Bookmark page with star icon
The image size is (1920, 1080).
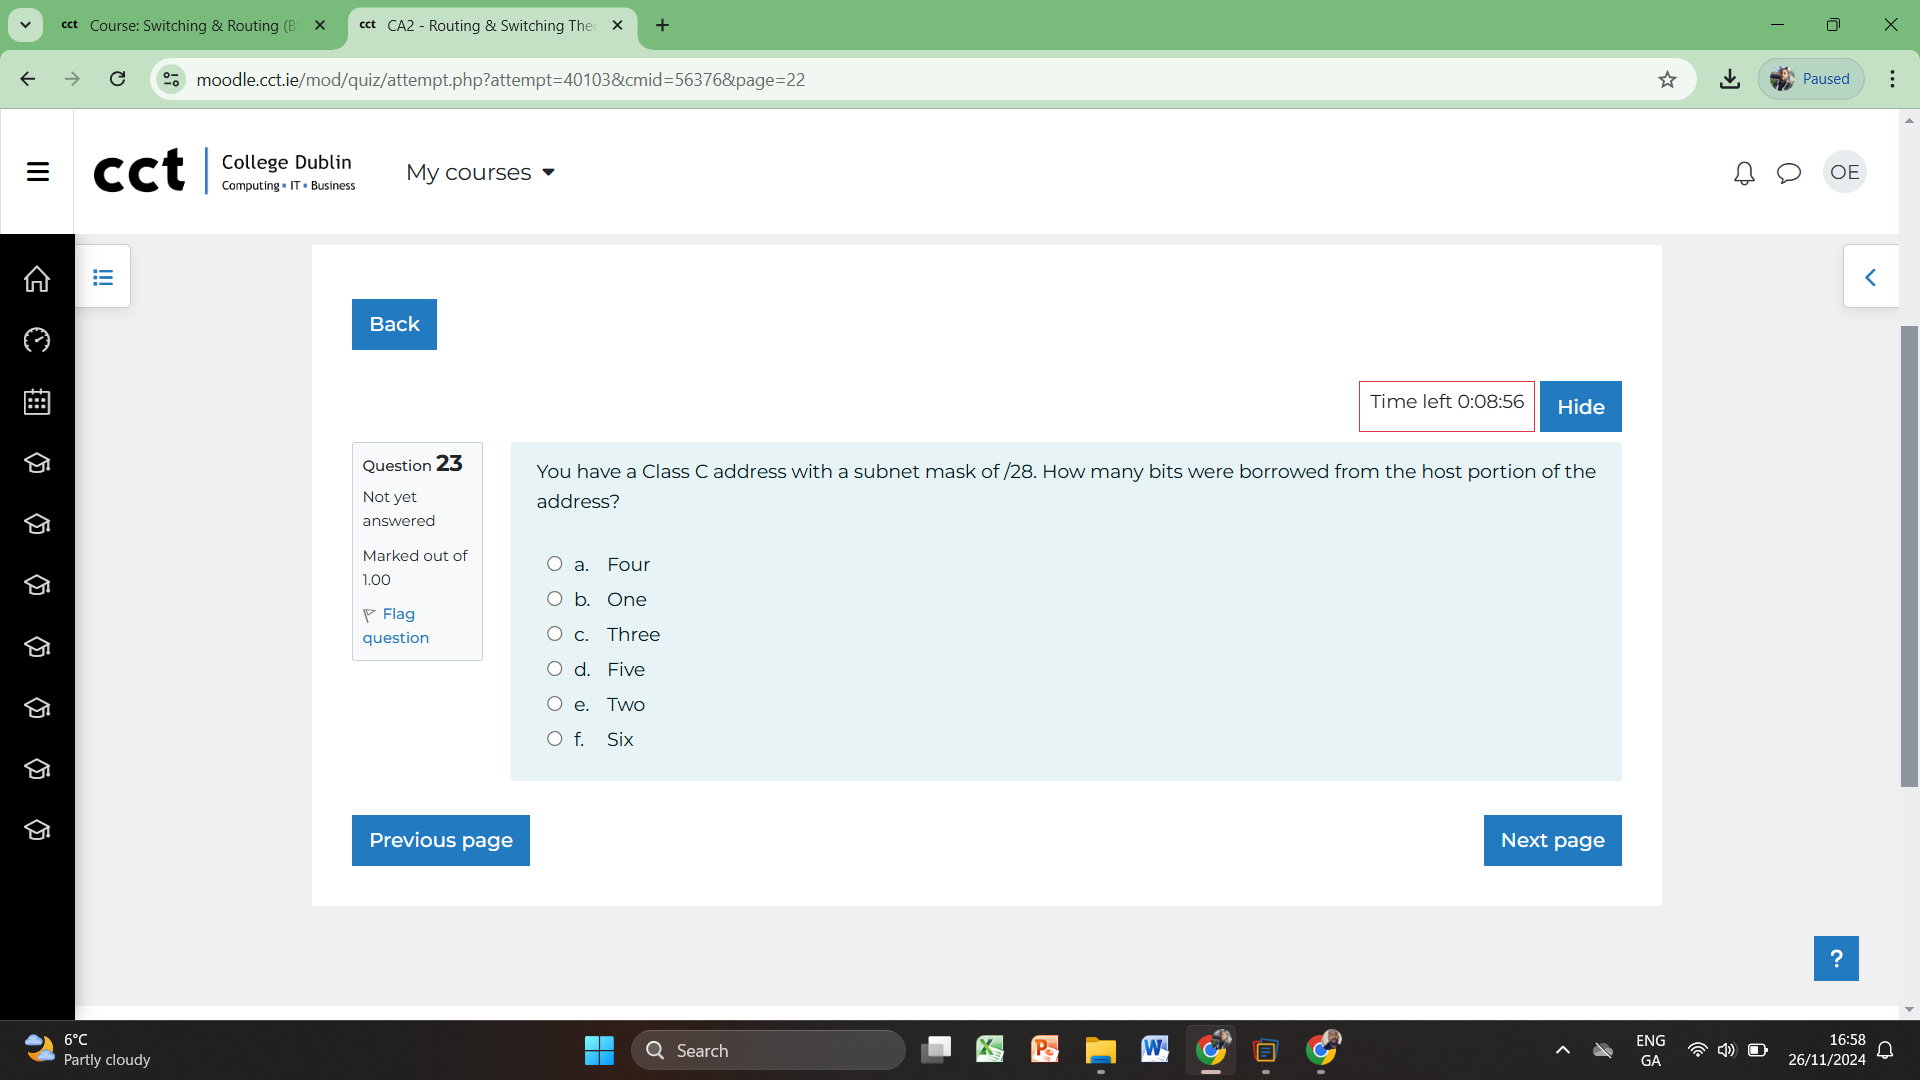click(x=1667, y=79)
